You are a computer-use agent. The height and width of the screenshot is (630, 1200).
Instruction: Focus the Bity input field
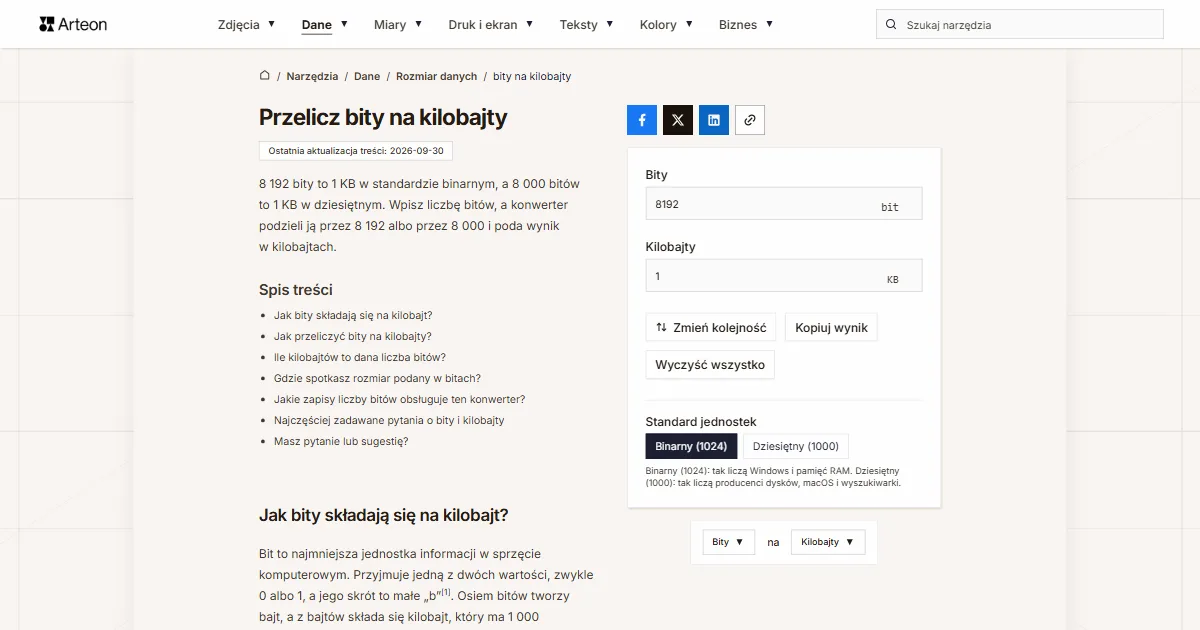point(784,204)
